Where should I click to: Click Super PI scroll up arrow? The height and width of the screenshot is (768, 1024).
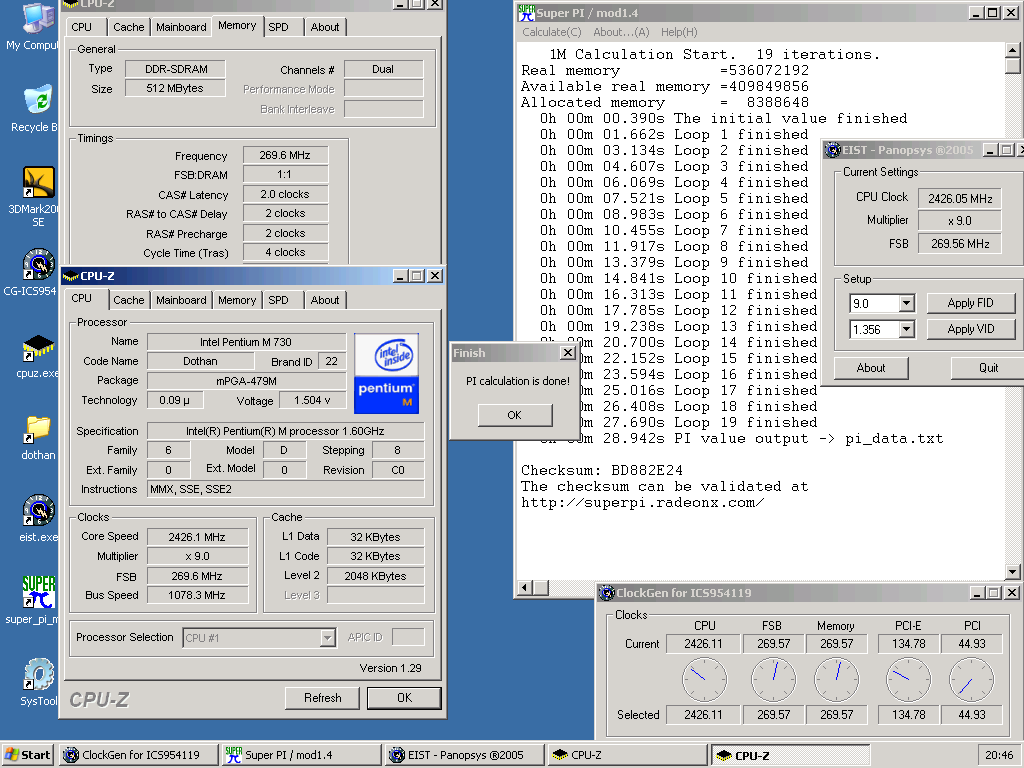point(1012,50)
